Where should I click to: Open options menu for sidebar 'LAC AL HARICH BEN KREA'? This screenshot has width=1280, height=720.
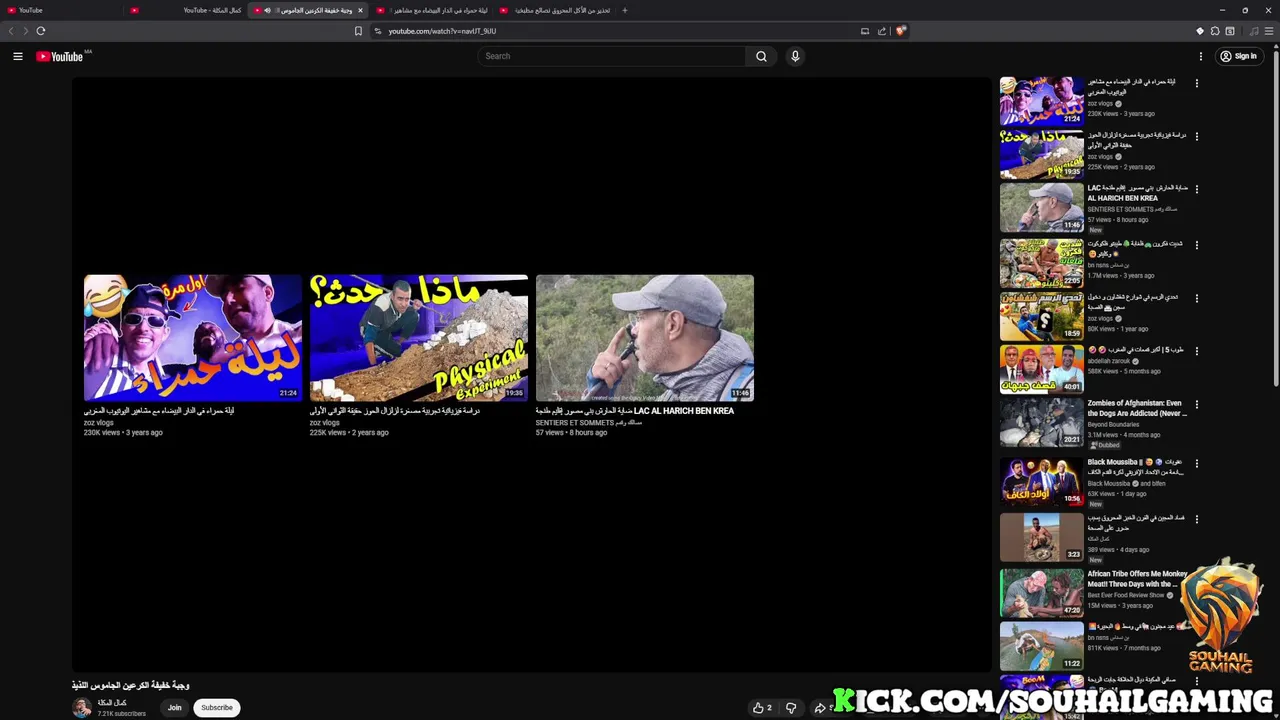pyautogui.click(x=1196, y=190)
